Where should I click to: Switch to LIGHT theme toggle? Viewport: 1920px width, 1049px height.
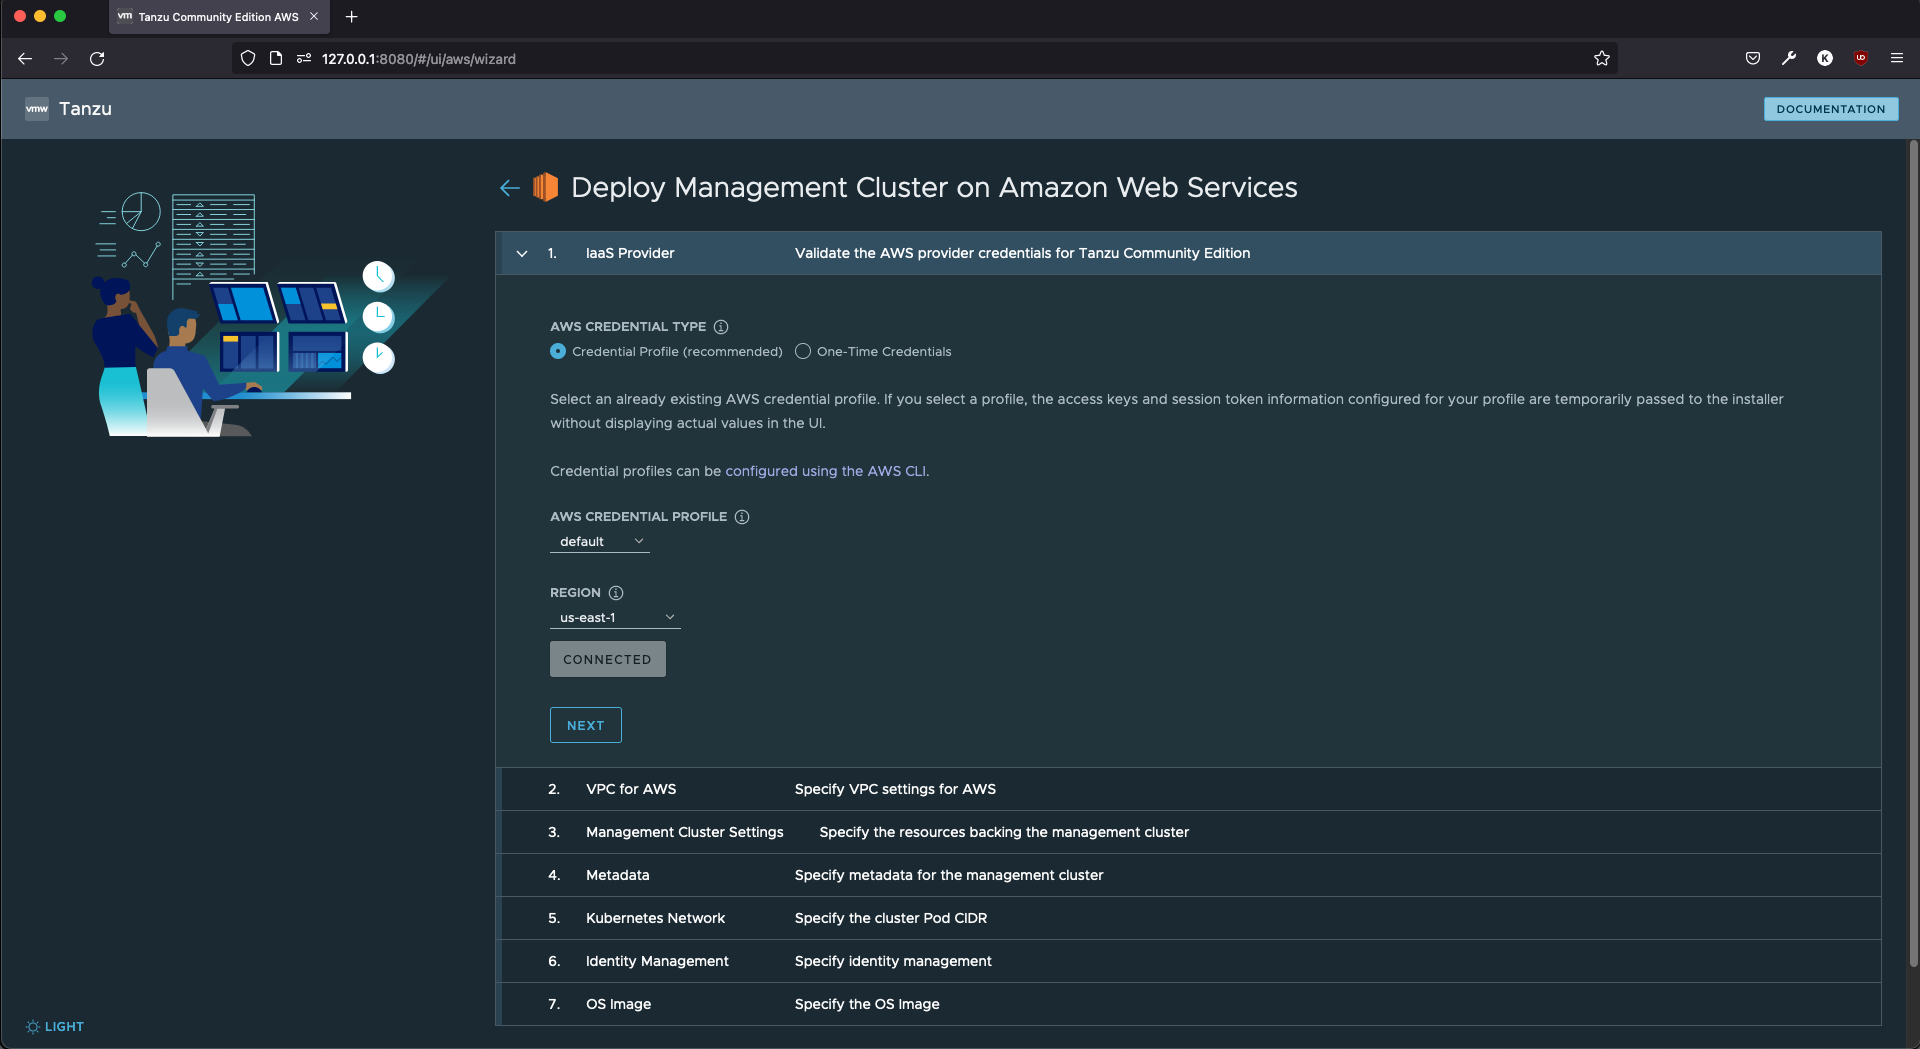tap(55, 1027)
